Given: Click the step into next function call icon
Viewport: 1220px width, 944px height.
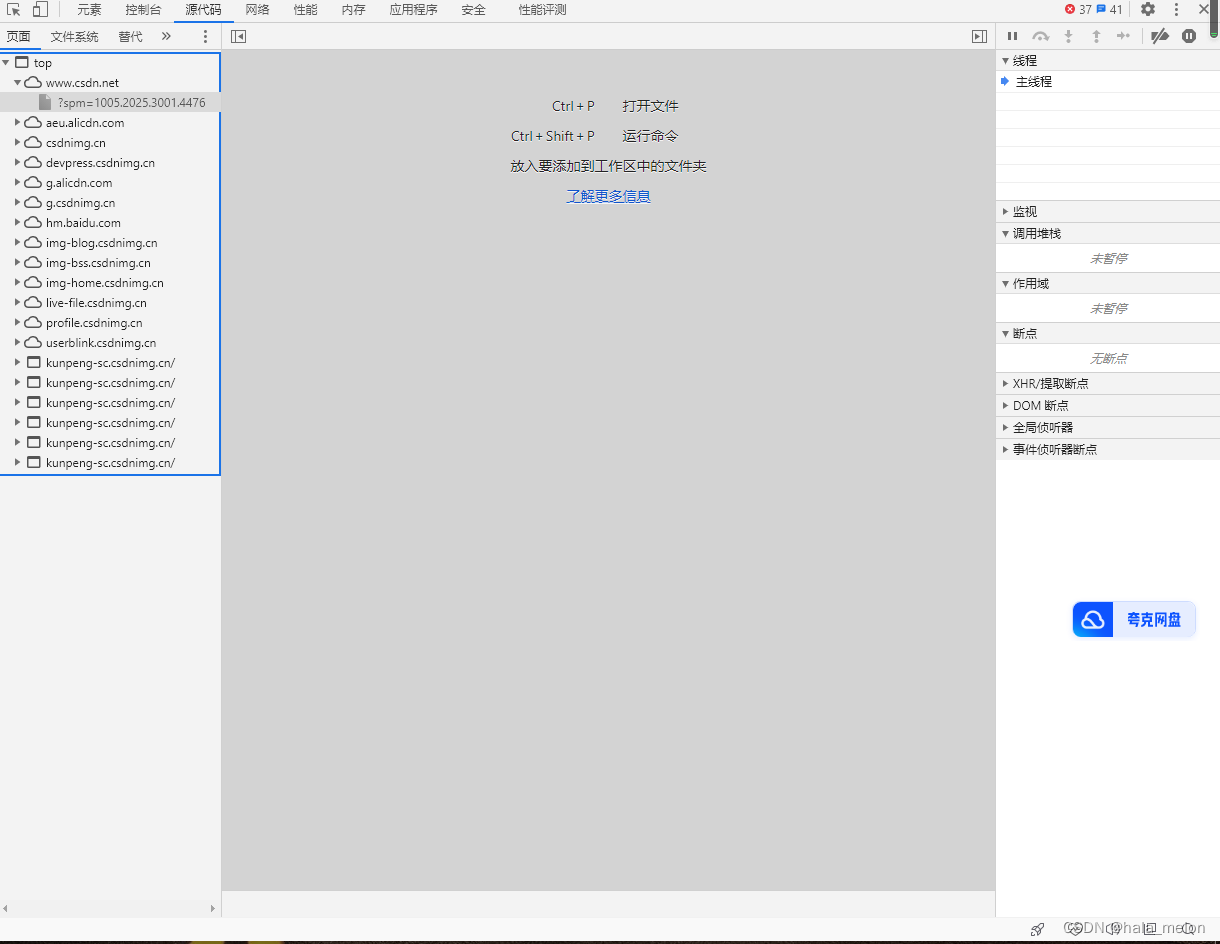Looking at the screenshot, I should [1068, 36].
